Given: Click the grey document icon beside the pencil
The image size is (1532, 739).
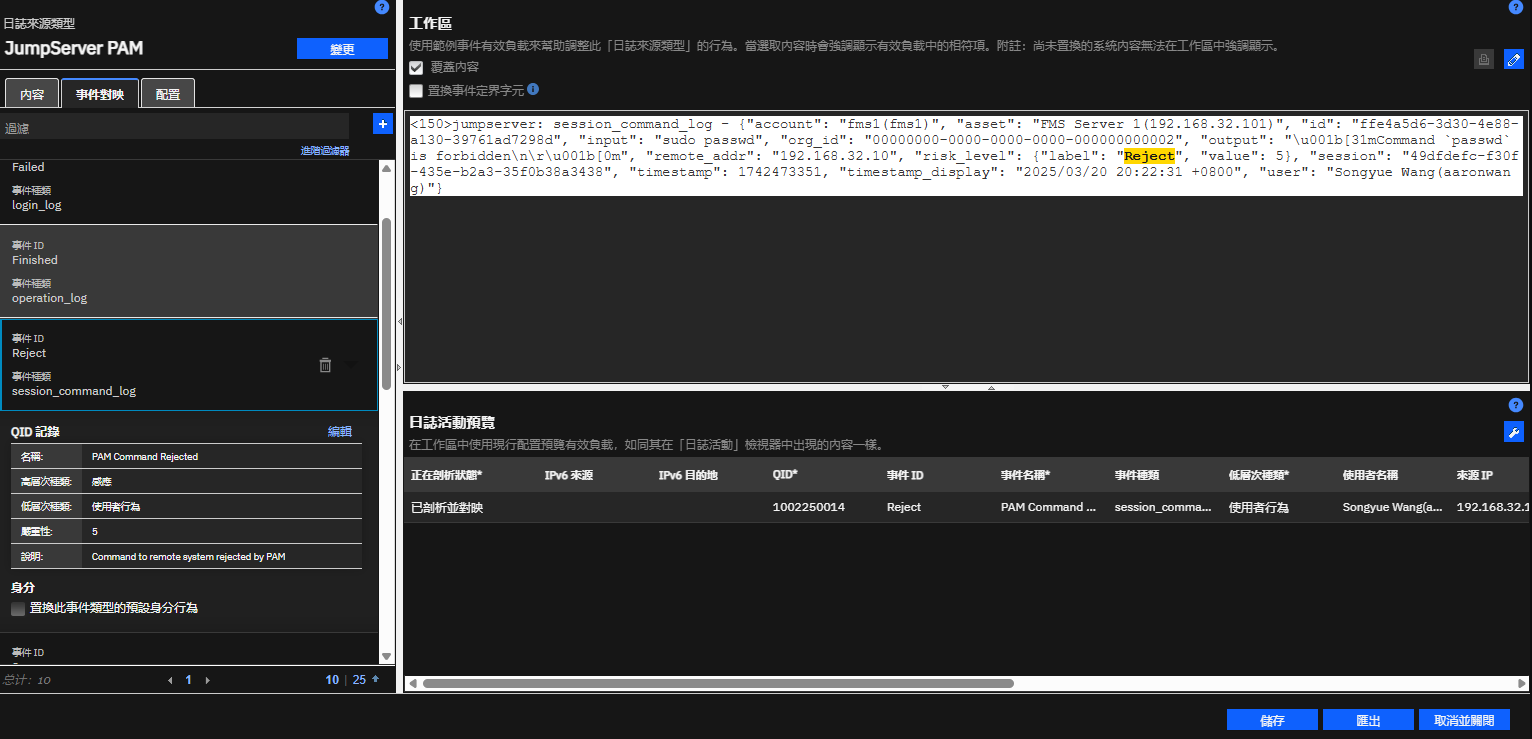Looking at the screenshot, I should pyautogui.click(x=1484, y=59).
